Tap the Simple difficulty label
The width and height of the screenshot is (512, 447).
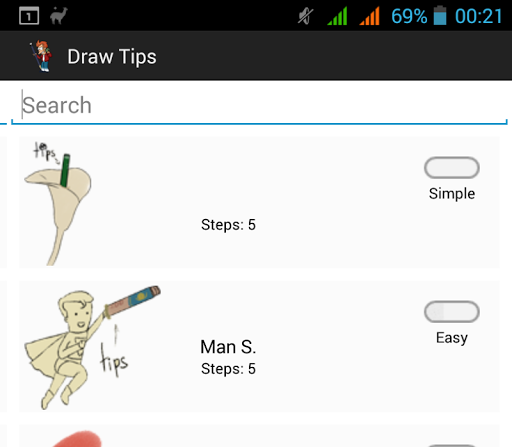(452, 194)
